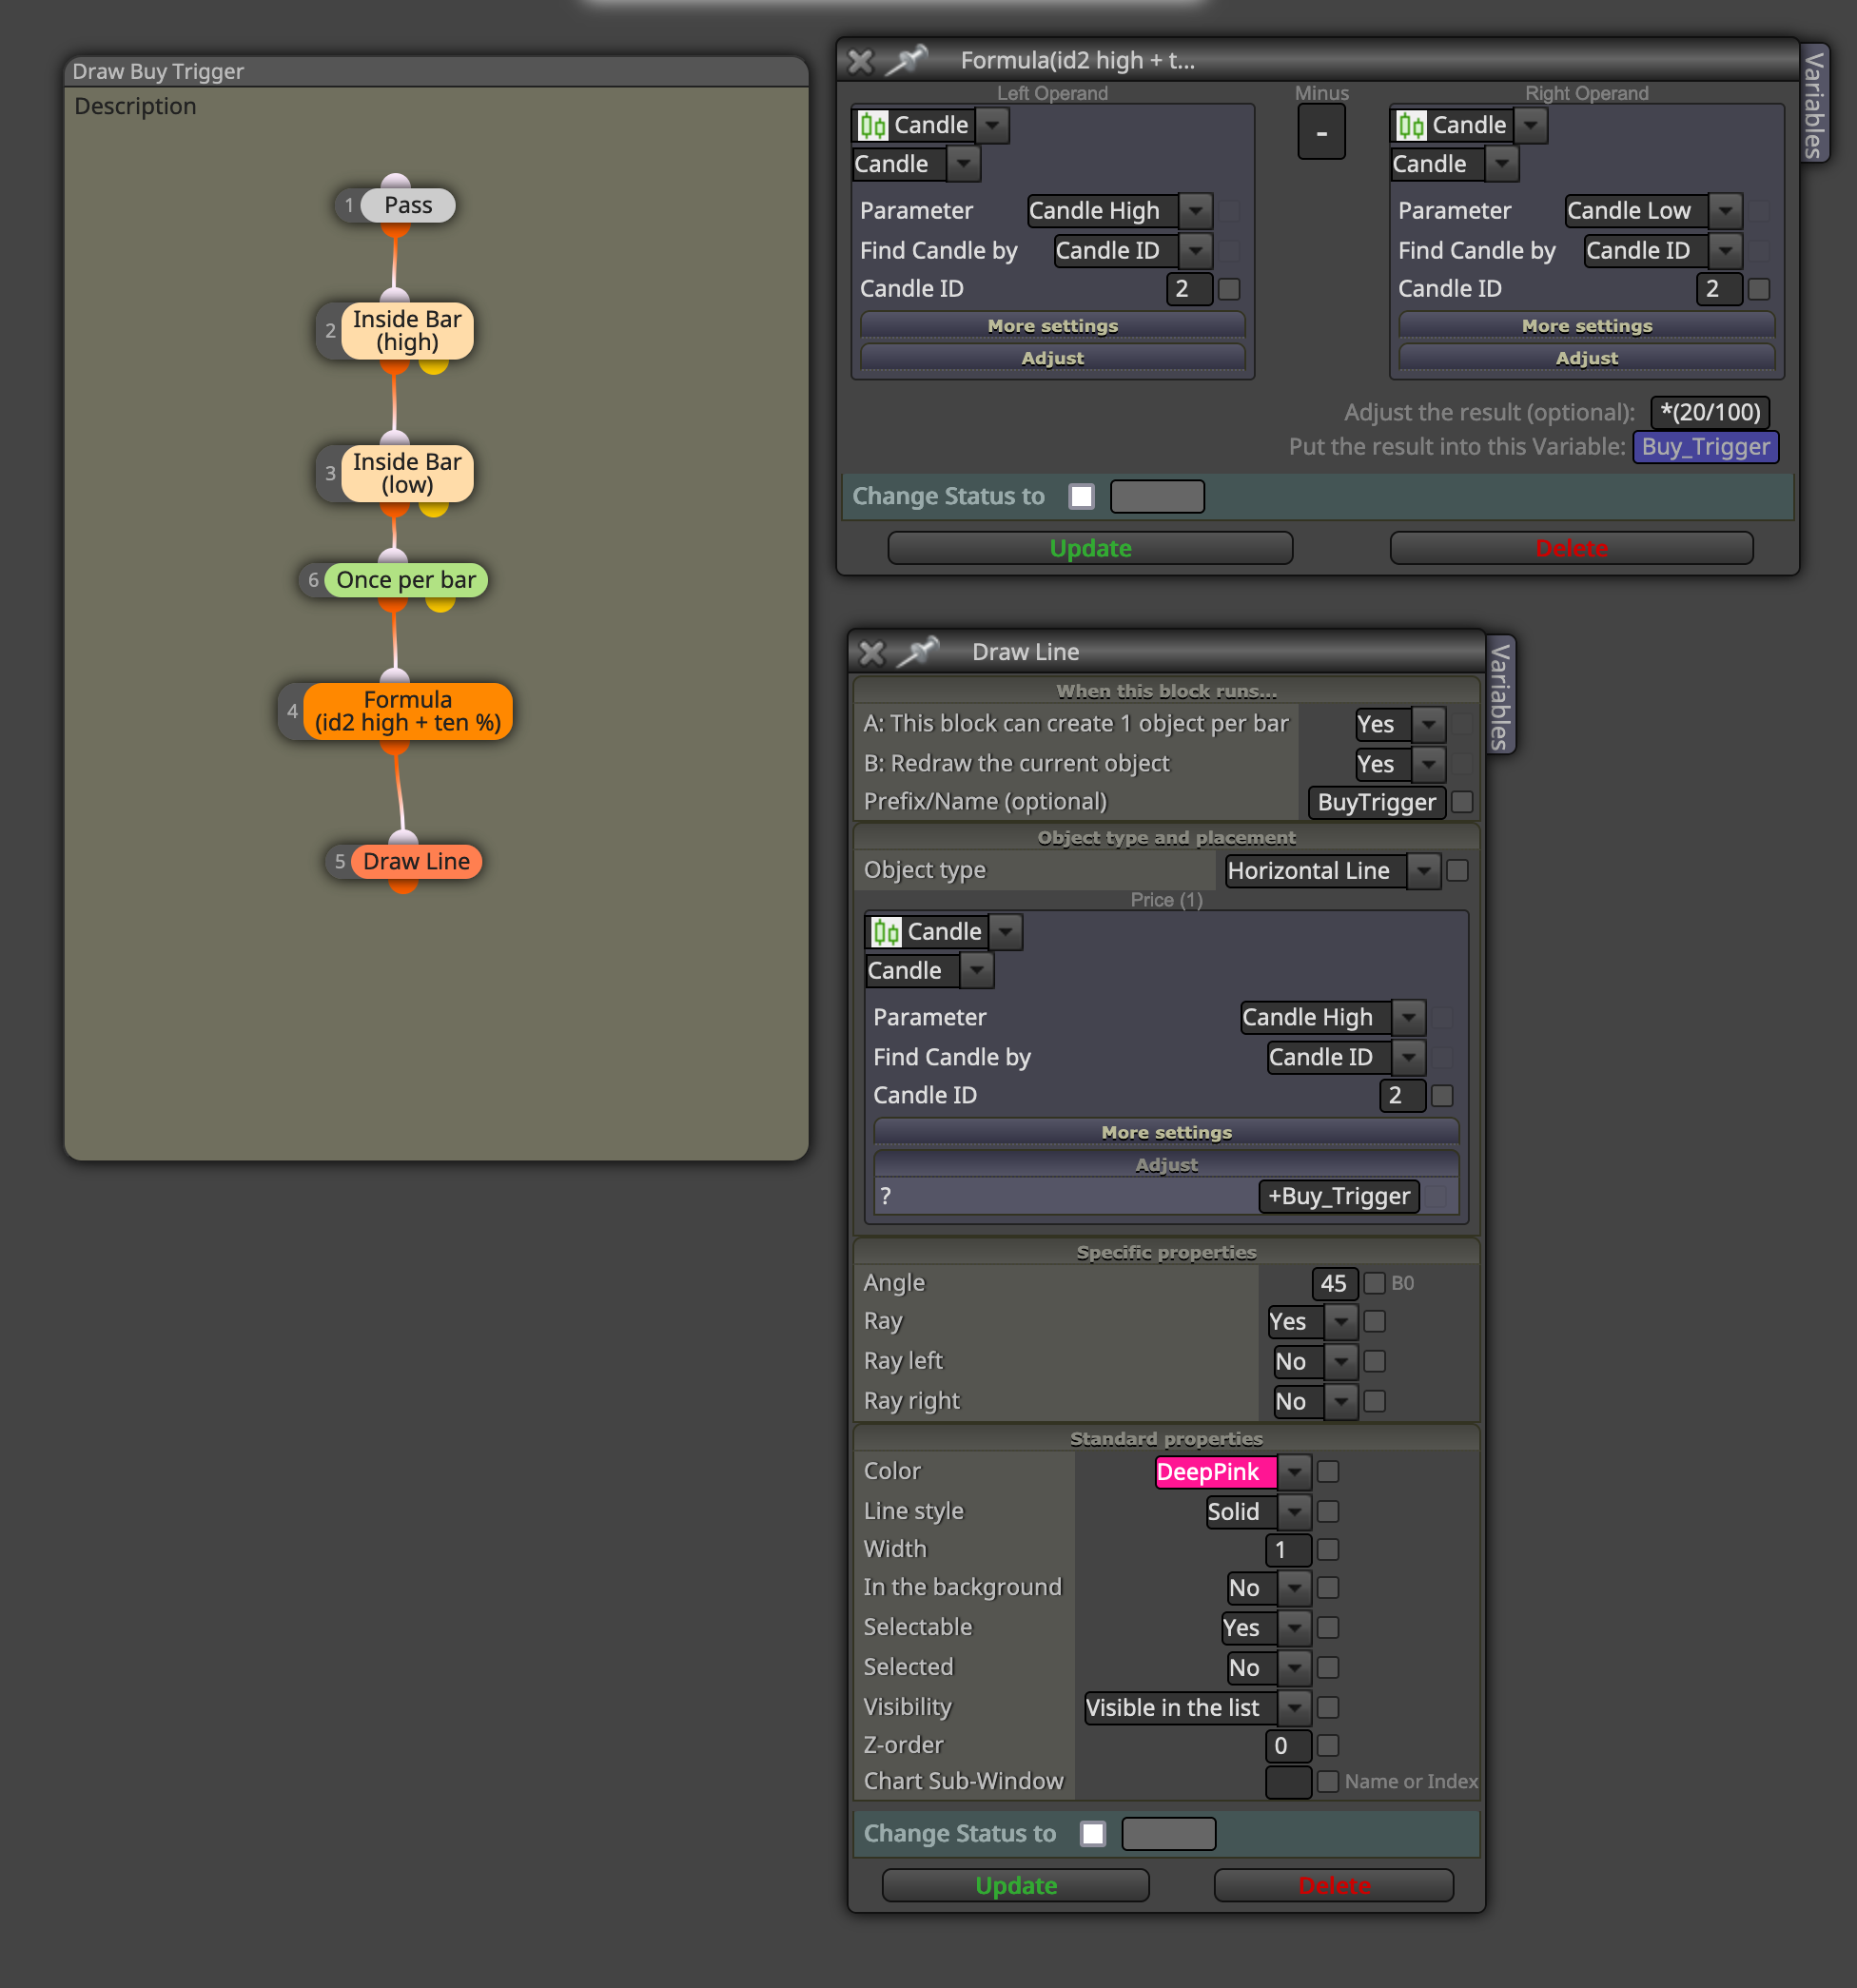Enable Change Status to in Draw Line panel
Viewport: 1857px width, 1988px height.
pyautogui.click(x=1093, y=1834)
